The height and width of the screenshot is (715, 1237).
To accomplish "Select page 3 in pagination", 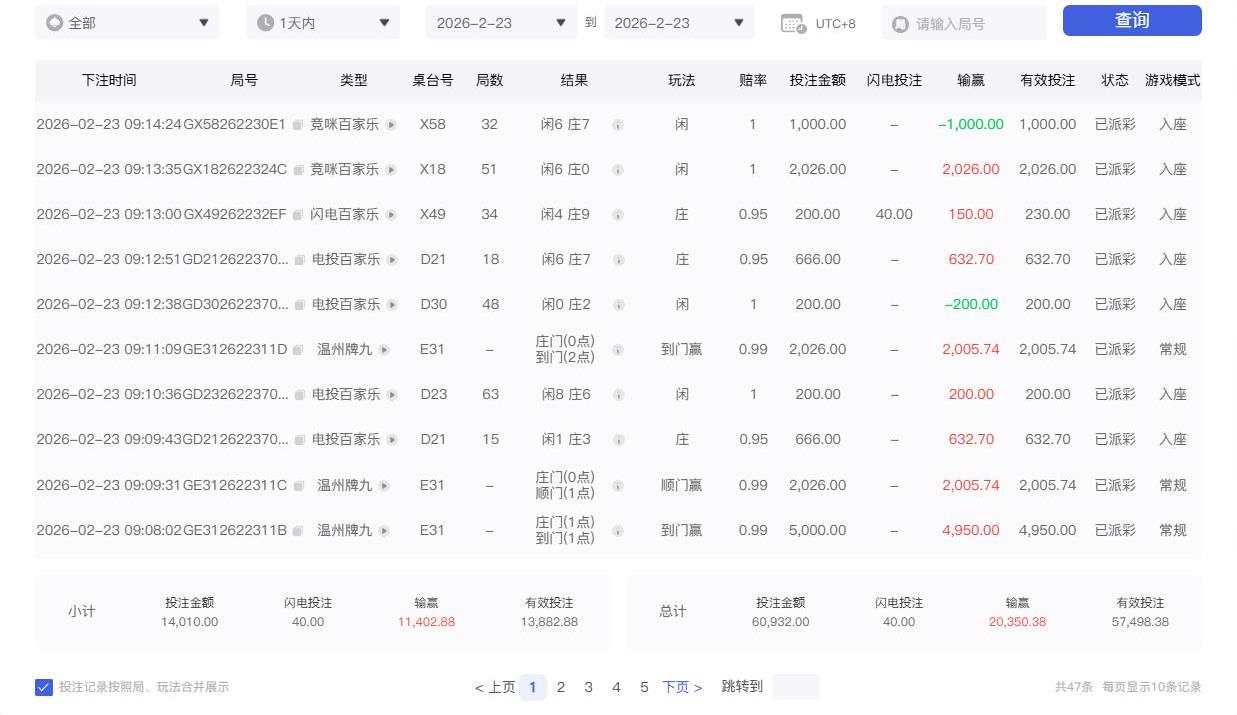I will (589, 687).
